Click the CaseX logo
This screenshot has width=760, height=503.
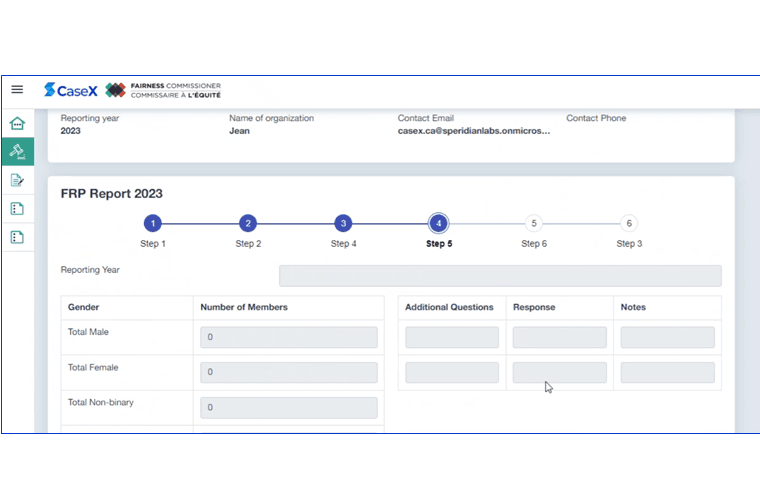point(70,90)
